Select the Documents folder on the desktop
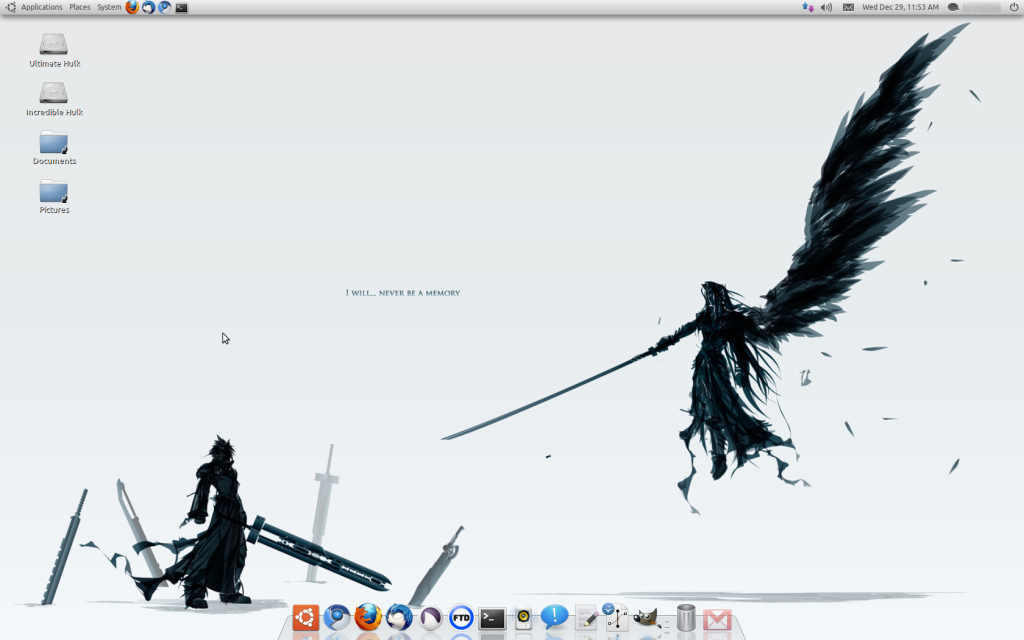 point(54,148)
